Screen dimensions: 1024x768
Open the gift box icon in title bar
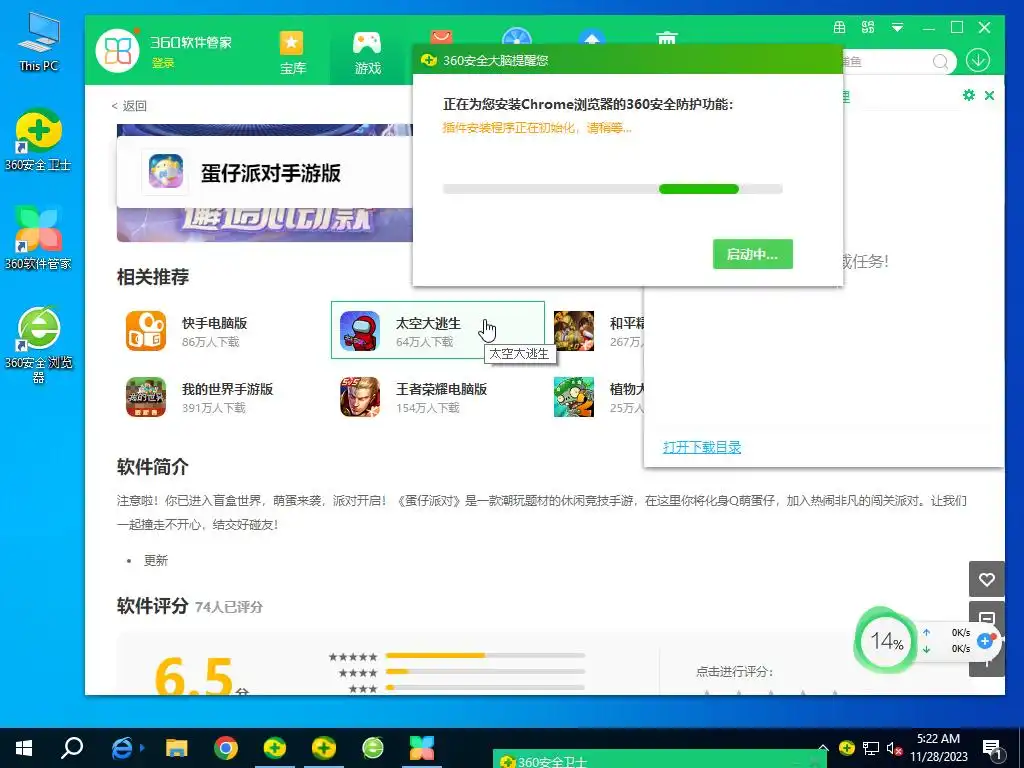pos(839,27)
